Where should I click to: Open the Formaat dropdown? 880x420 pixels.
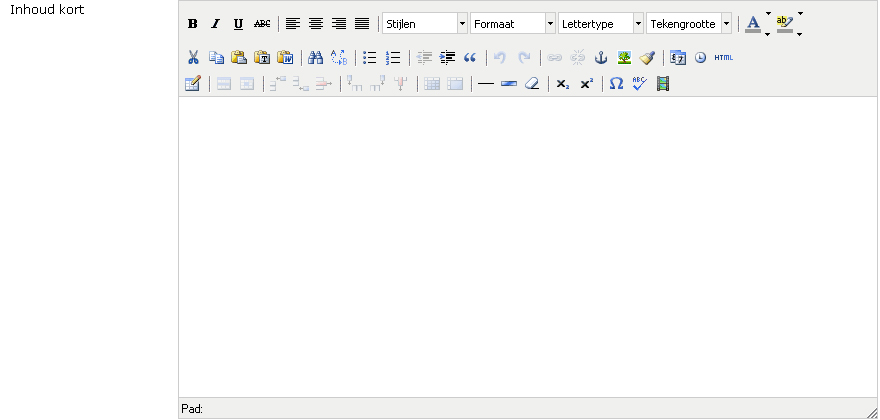pyautogui.click(x=513, y=24)
